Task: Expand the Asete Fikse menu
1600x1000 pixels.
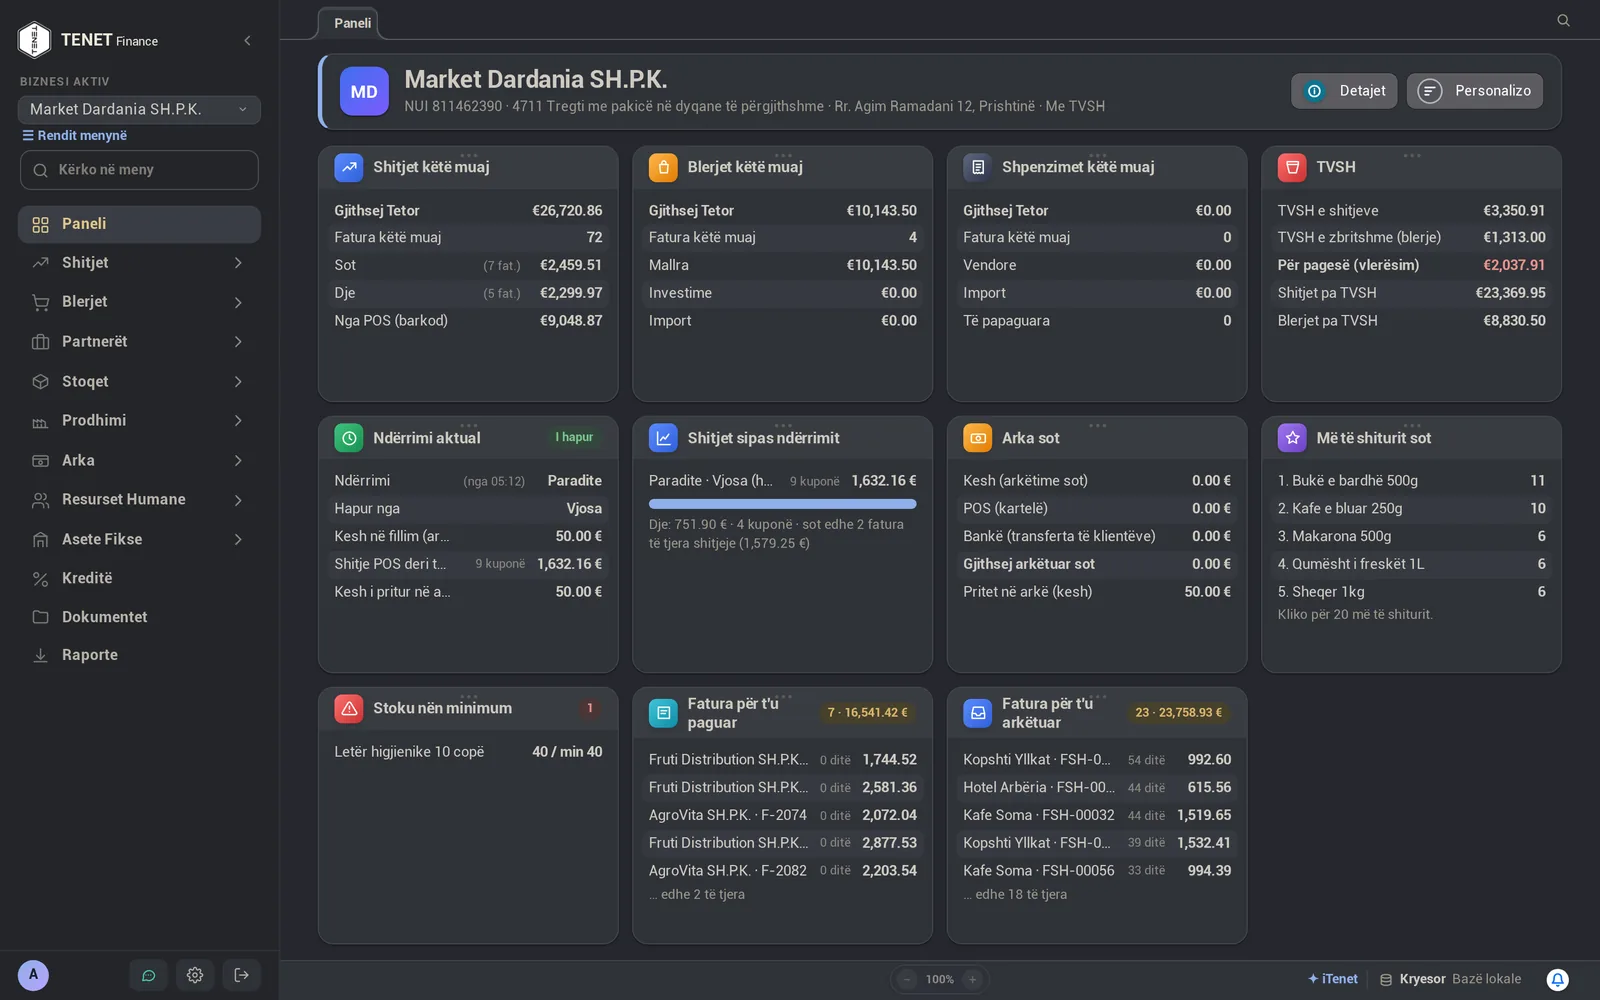Action: [x=139, y=539]
